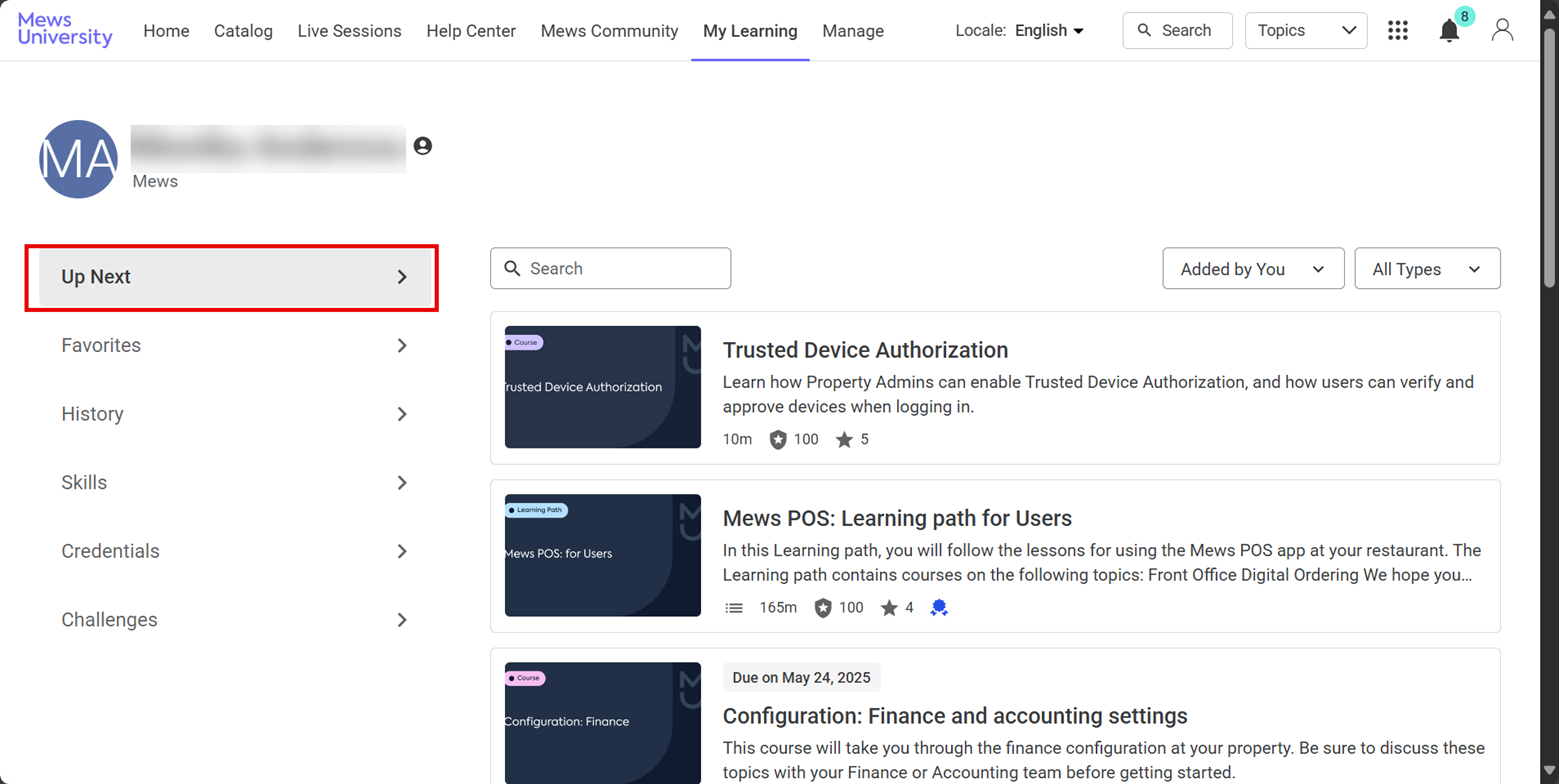Open Mews POS: Learning path for Users title
1559x784 pixels.
897,518
